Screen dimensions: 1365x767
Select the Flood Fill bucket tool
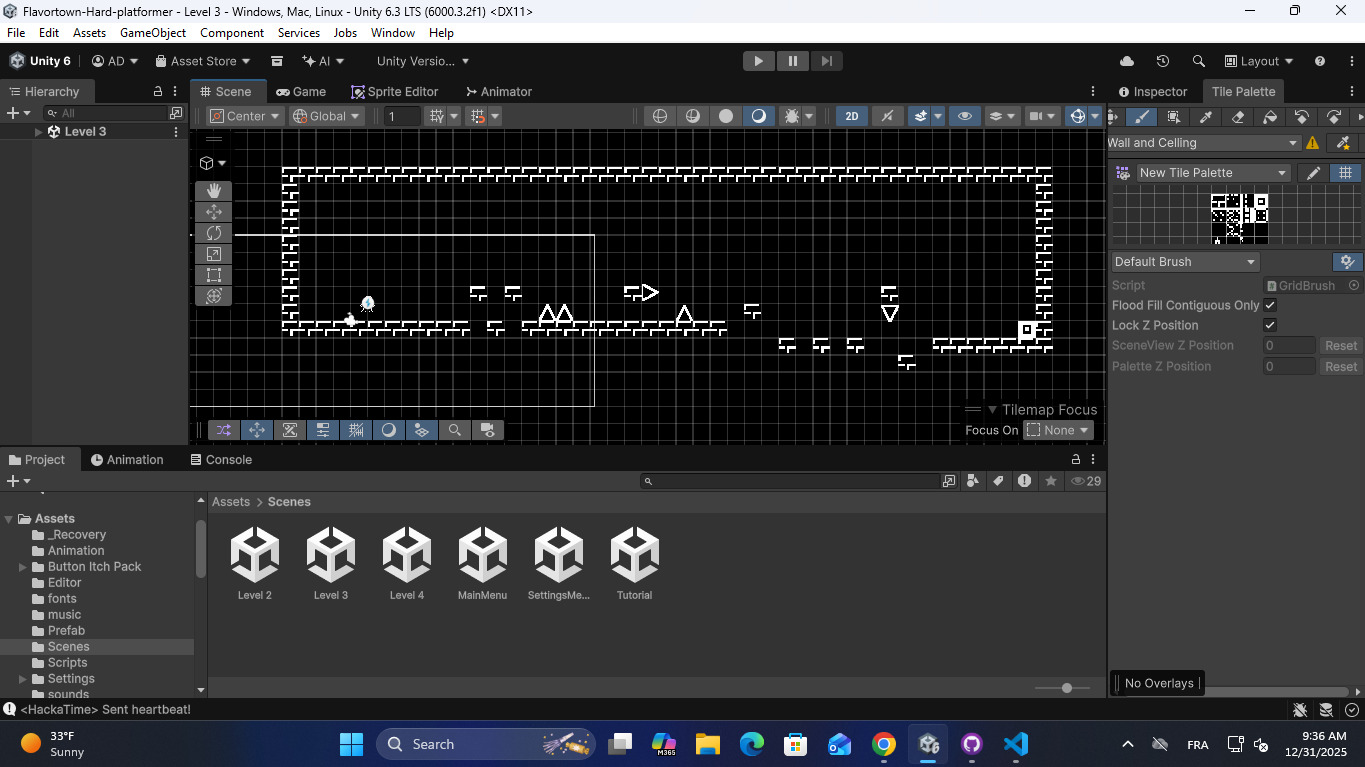click(x=1270, y=117)
